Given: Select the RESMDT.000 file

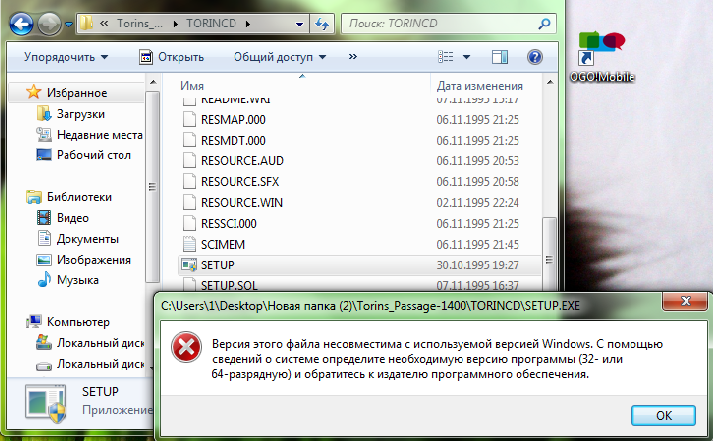Looking at the screenshot, I should pyautogui.click(x=233, y=140).
